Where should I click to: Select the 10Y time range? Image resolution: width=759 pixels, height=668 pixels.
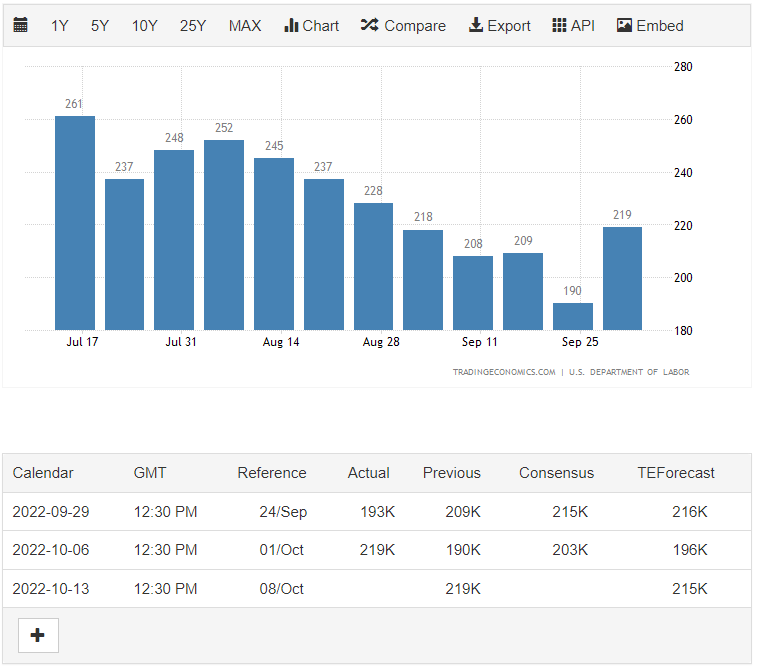[144, 26]
